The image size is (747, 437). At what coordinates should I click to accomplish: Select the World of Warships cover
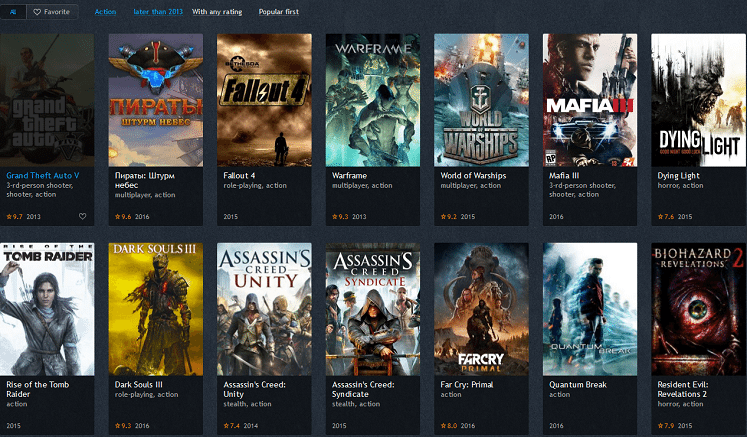pos(481,100)
